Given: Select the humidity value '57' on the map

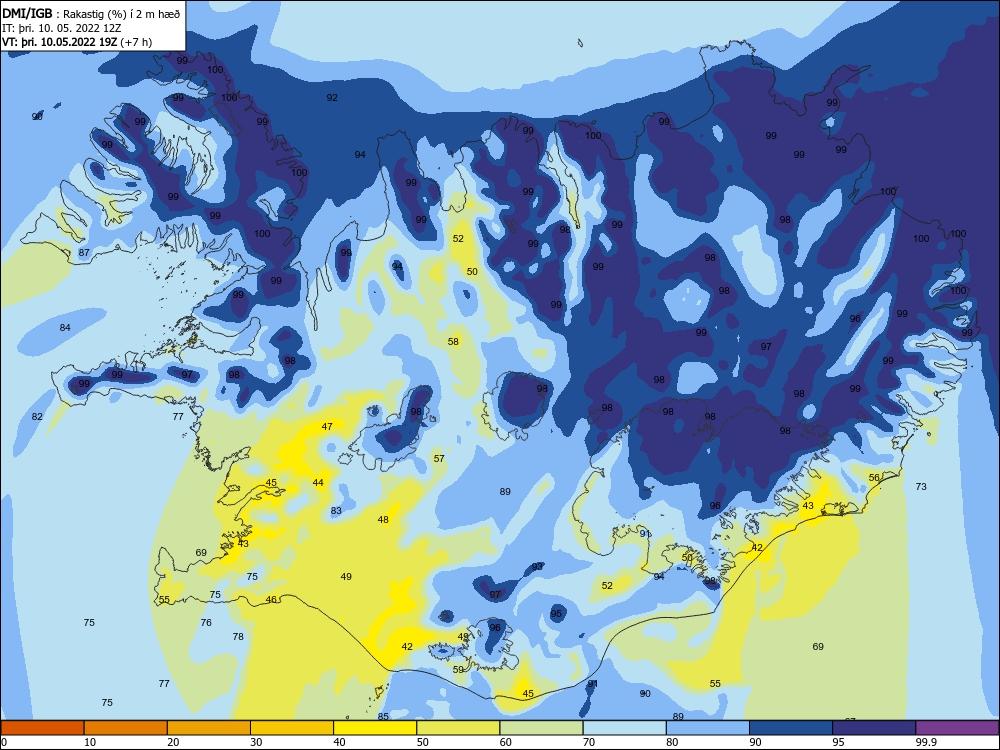Looking at the screenshot, I should (x=439, y=459).
